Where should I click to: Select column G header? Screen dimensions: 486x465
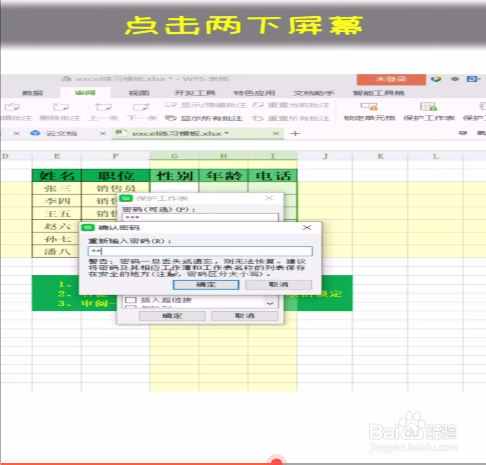[x=174, y=156]
